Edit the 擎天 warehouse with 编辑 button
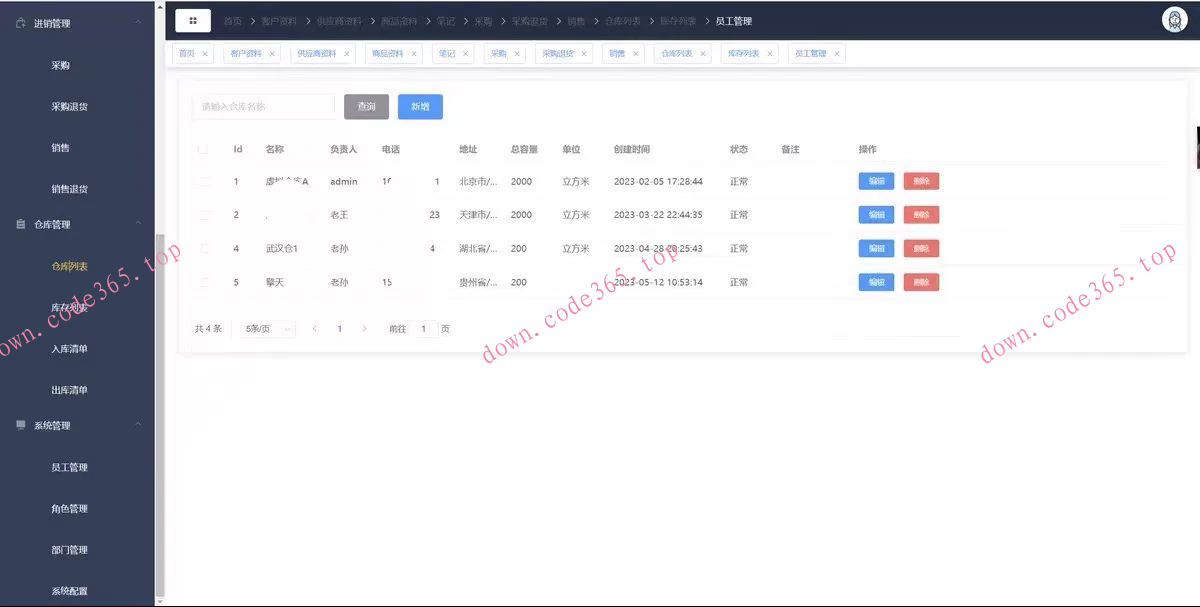This screenshot has height=607, width=1200. tap(875, 282)
